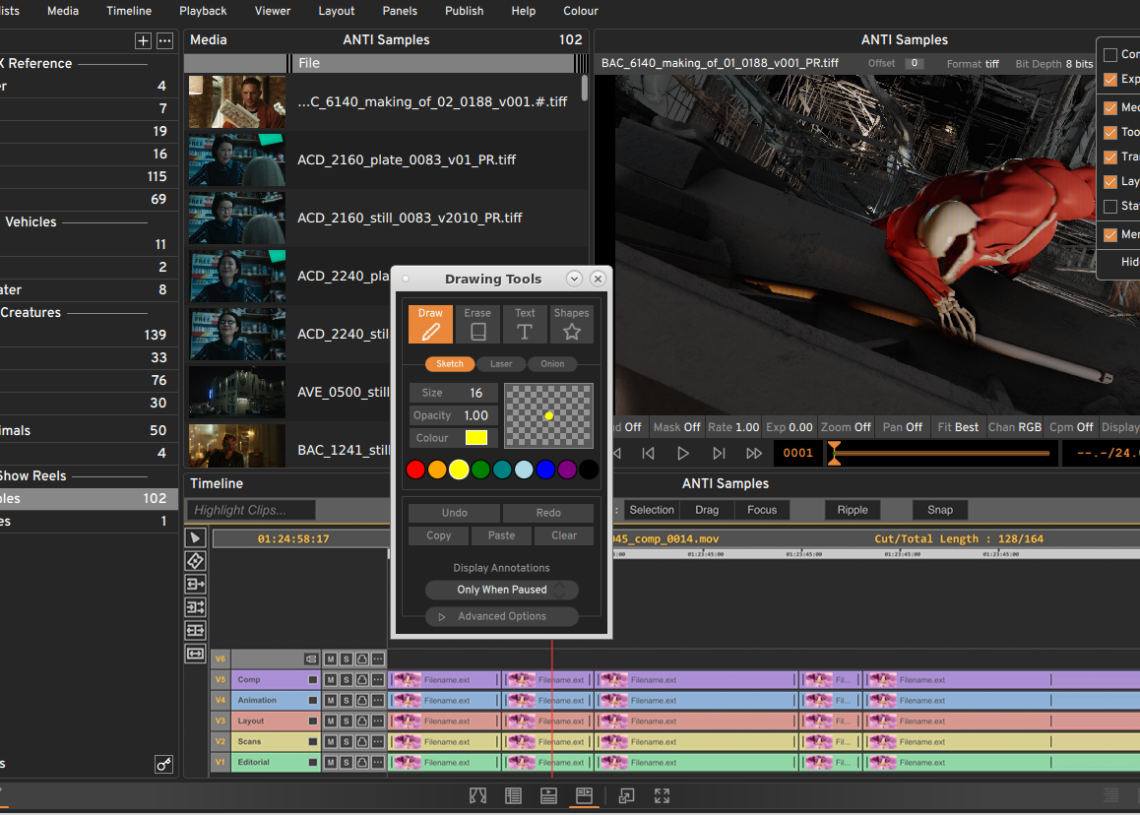
Task: Select the Text tool in Drawing Tools
Action: click(x=525, y=324)
